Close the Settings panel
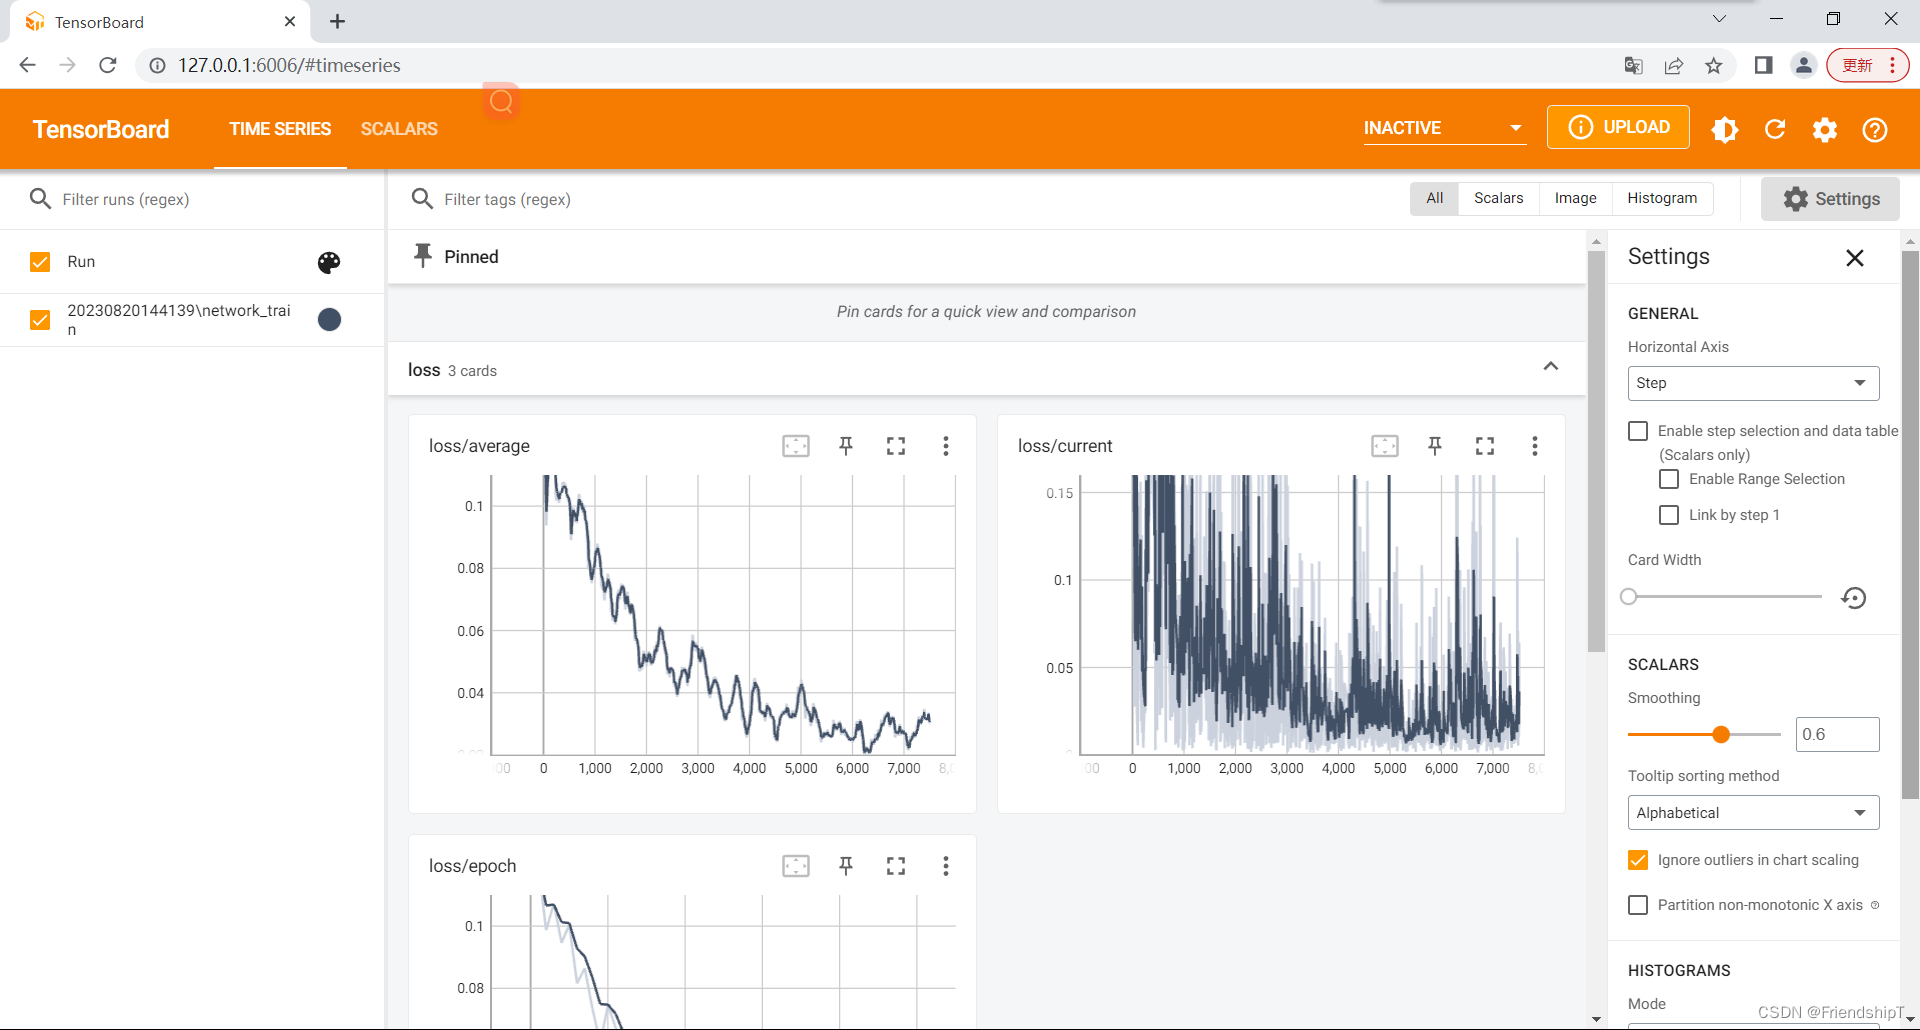Viewport: 1920px width, 1030px height. [1855, 258]
